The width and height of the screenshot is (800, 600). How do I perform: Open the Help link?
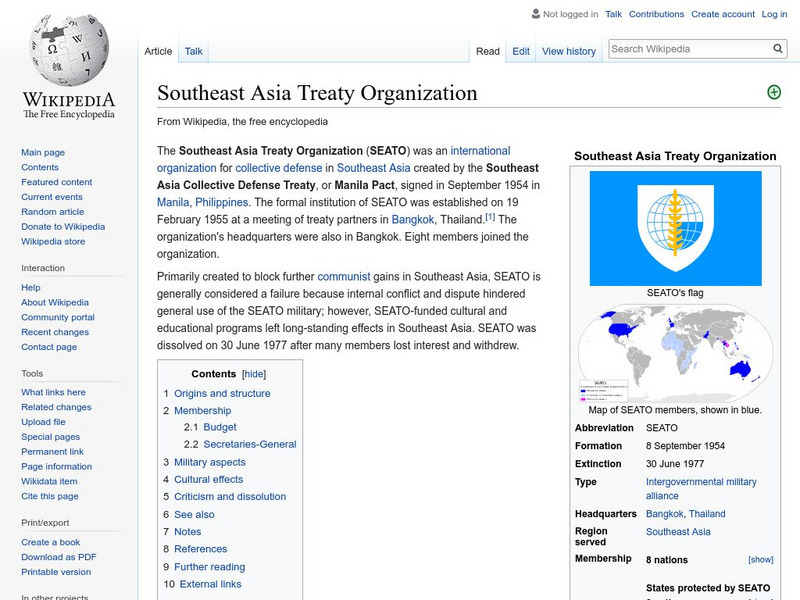pyautogui.click(x=31, y=287)
